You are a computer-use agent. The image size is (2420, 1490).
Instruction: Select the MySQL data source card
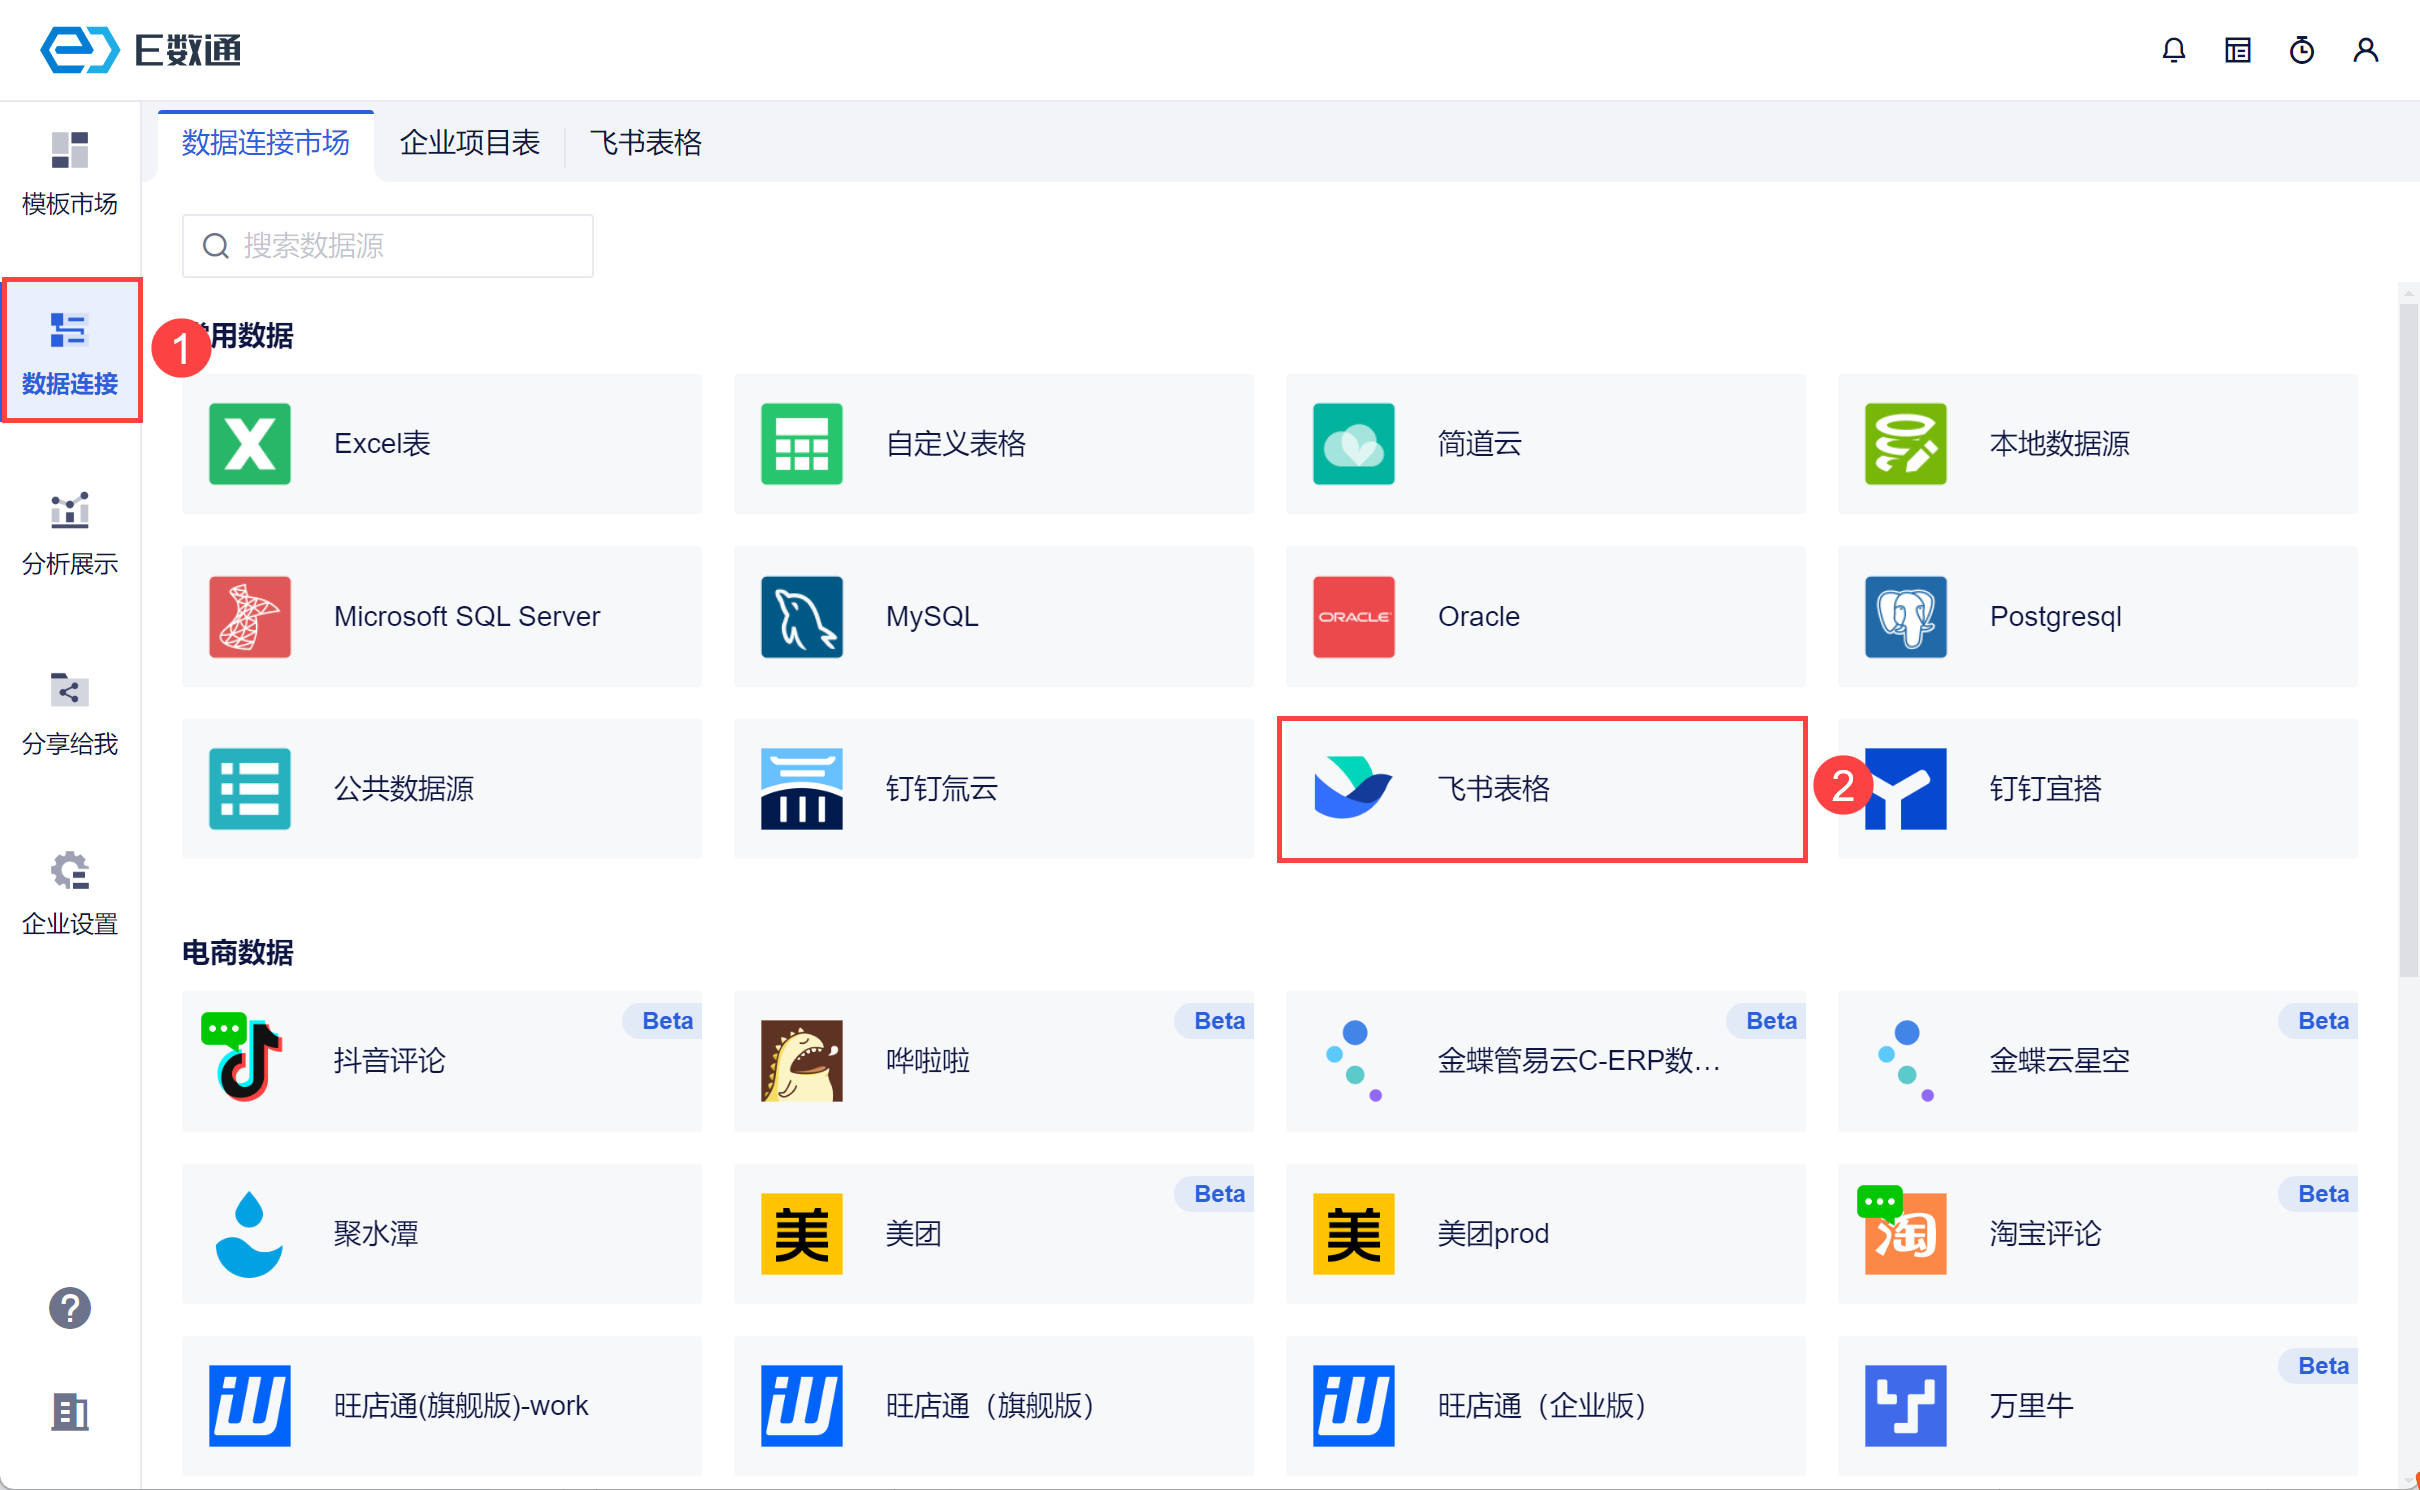tap(993, 616)
